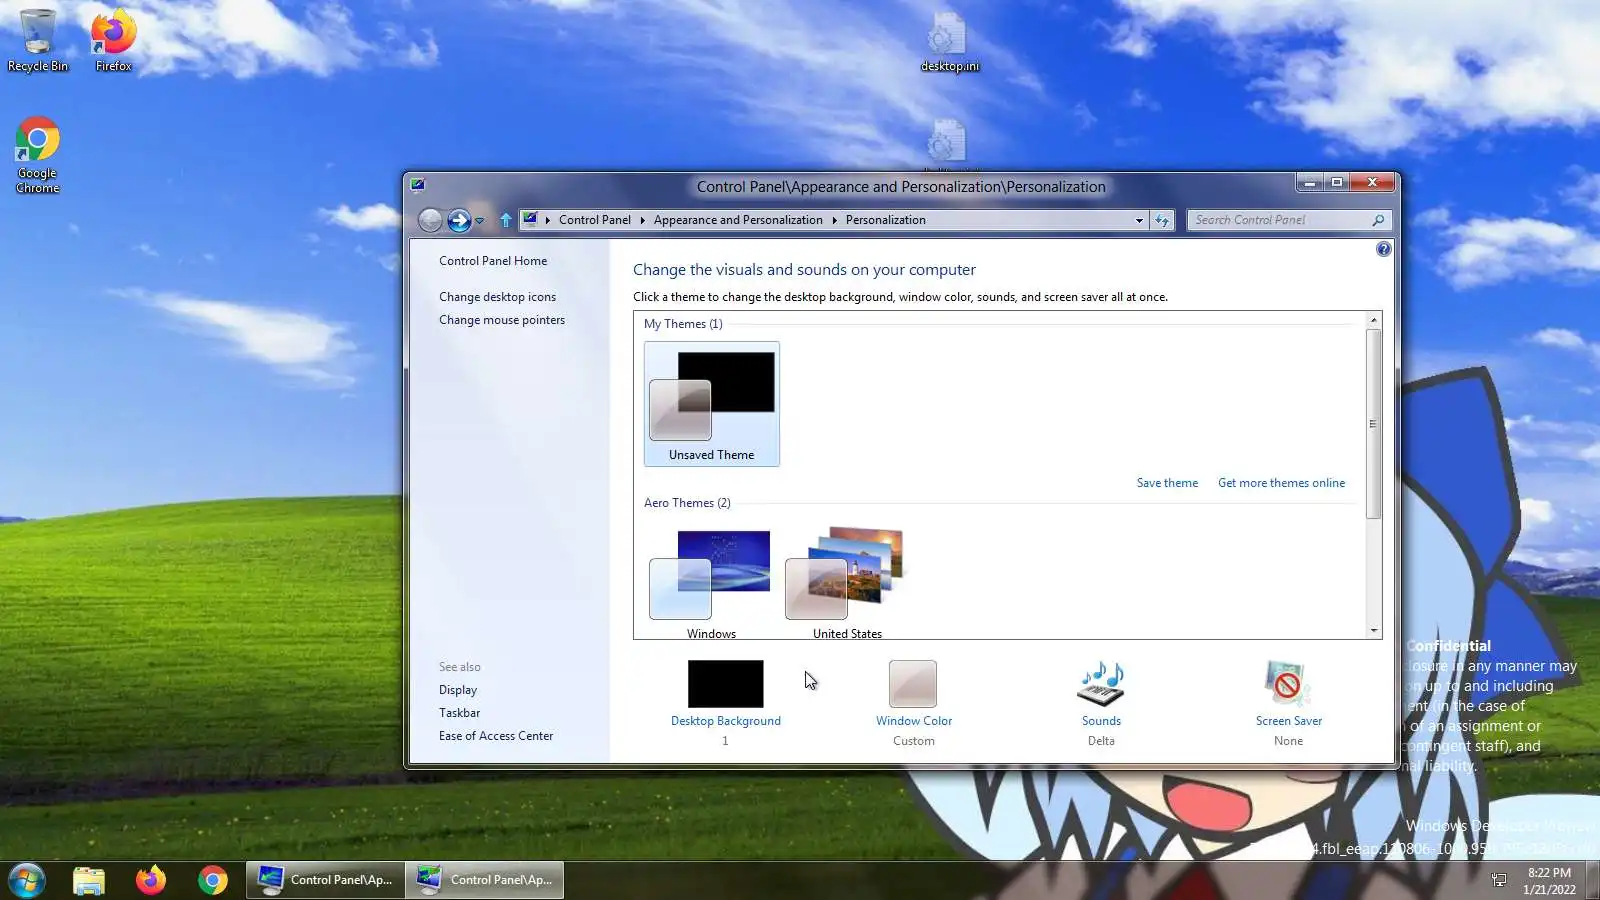
Task: Open Change desktop icons link
Action: (497, 297)
